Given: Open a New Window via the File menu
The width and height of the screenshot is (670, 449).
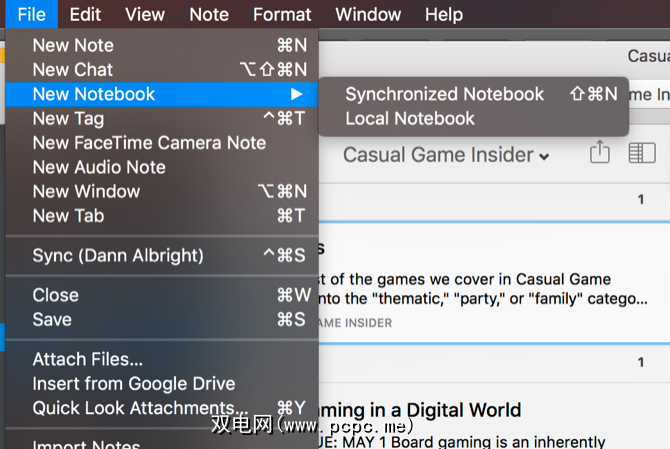Looking at the screenshot, I should tap(86, 191).
